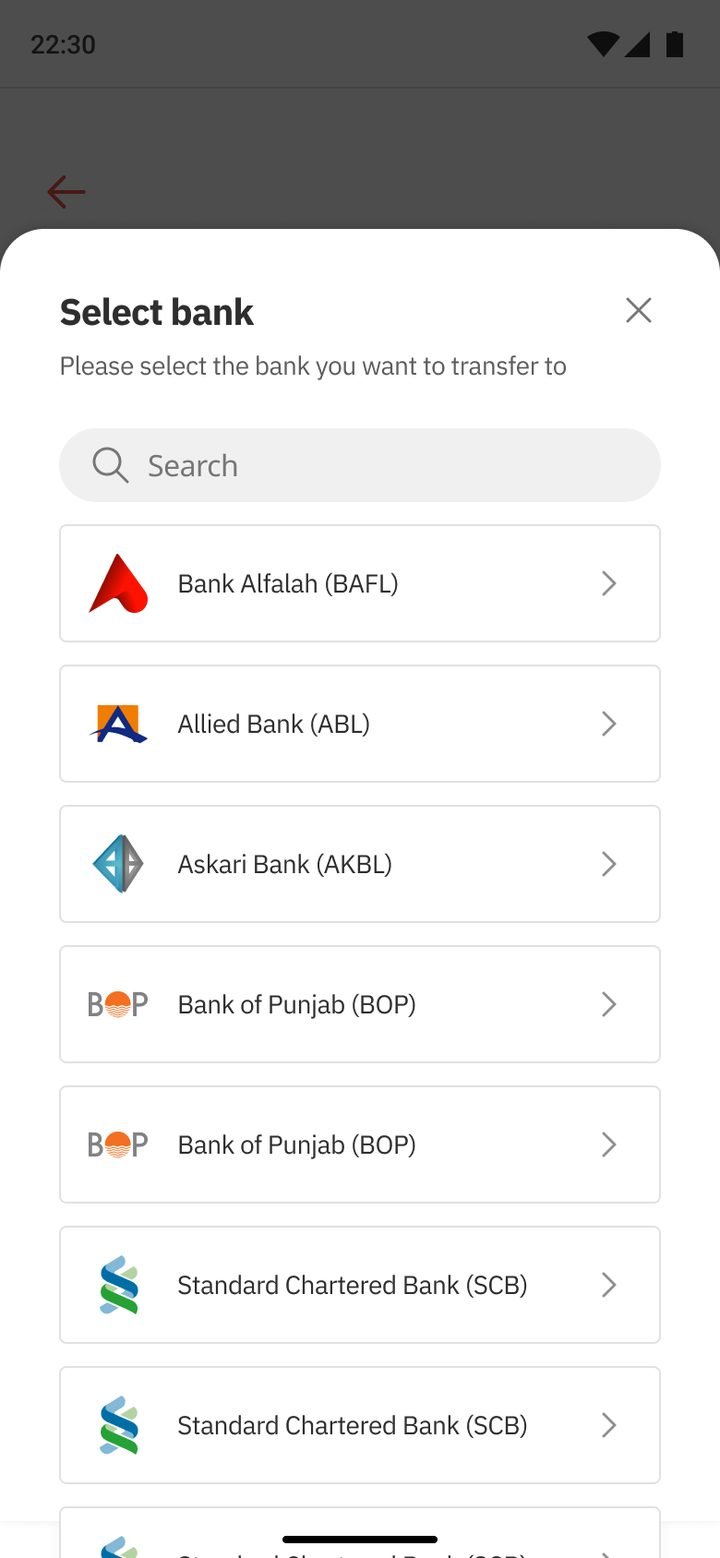The width and height of the screenshot is (720, 1558).
Task: Open the Askari Bank row chevron
Action: pos(608,864)
